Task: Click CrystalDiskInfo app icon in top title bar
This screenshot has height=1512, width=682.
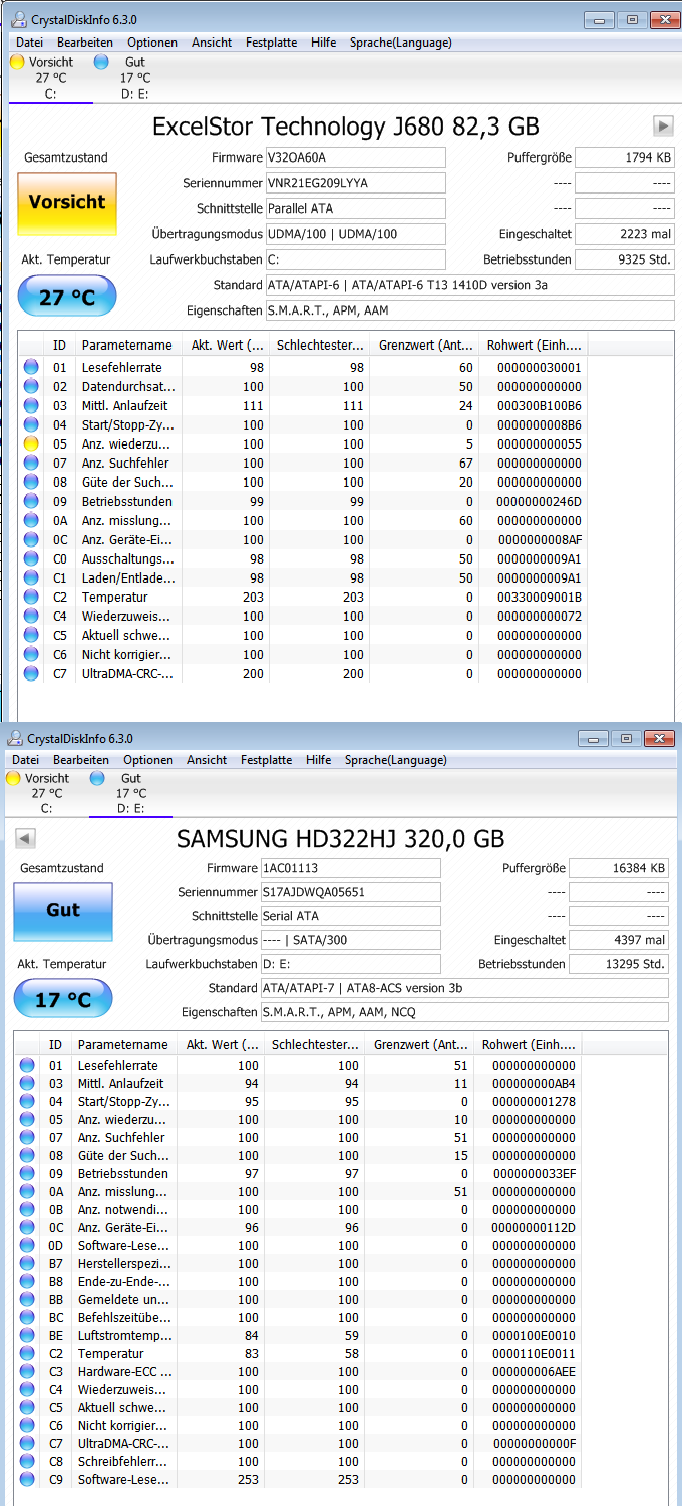Action: click(x=19, y=18)
